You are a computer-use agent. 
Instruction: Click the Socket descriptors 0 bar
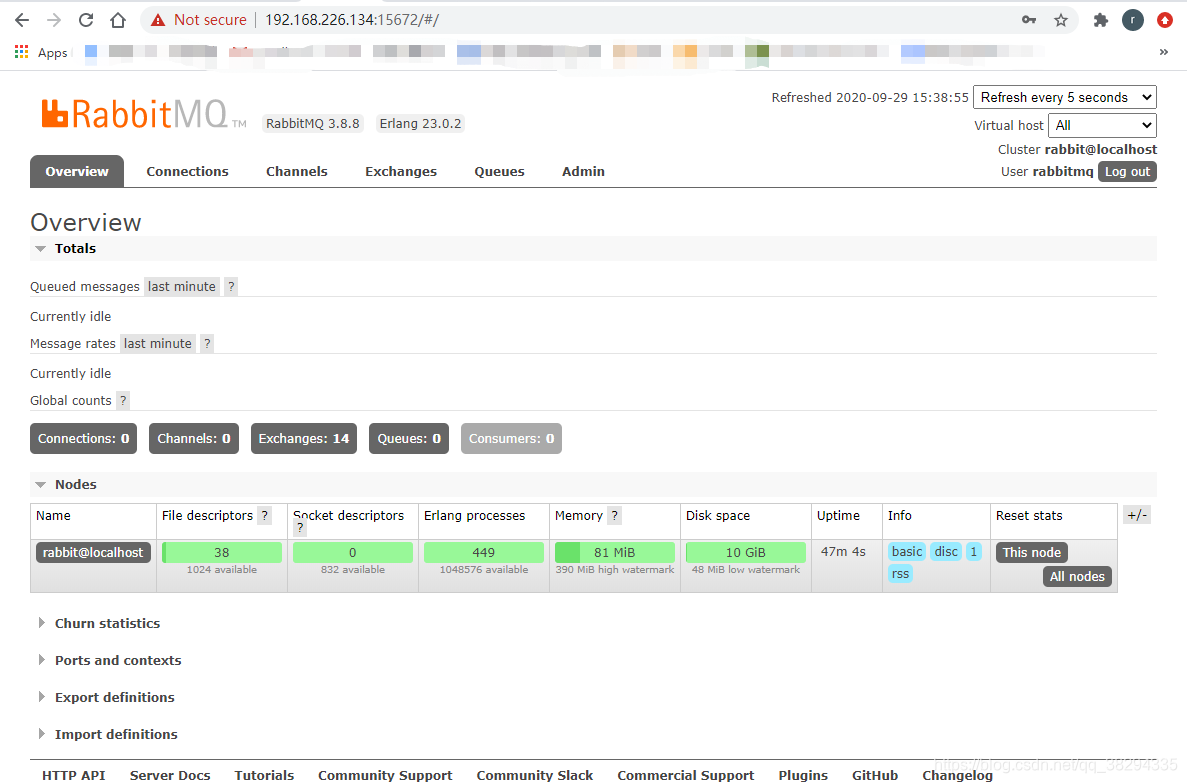pos(353,552)
